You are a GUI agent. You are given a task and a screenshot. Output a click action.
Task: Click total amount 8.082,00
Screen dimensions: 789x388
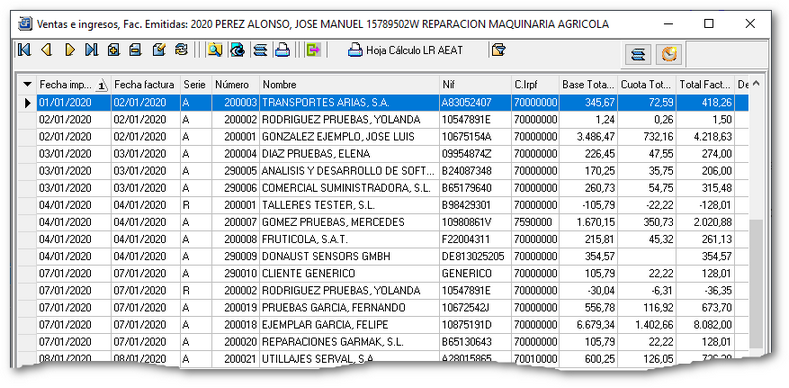[x=705, y=325]
